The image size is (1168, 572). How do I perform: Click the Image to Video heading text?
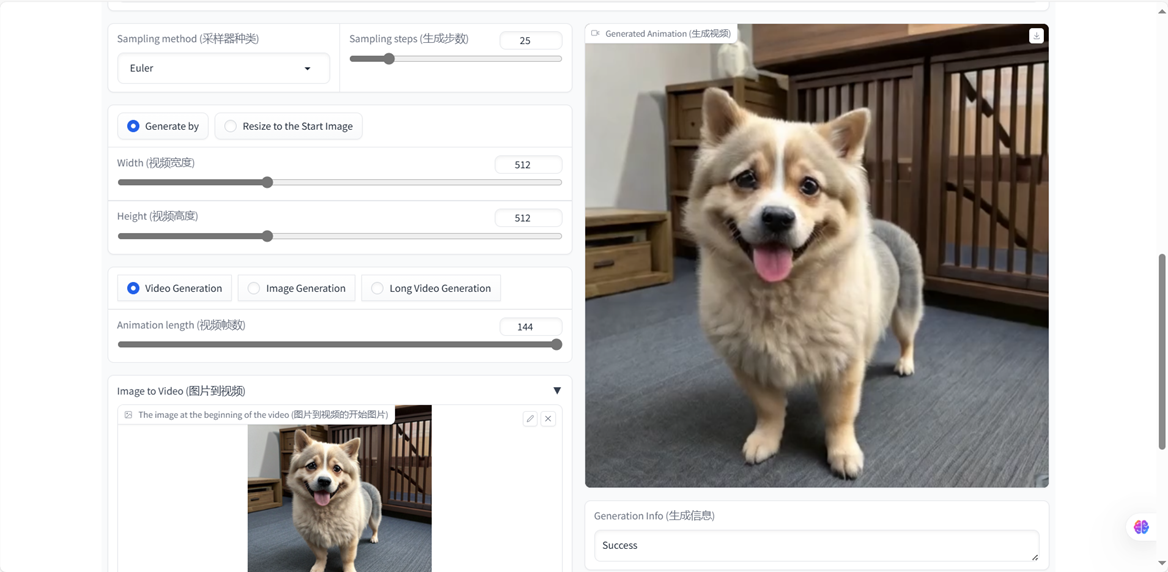[181, 391]
